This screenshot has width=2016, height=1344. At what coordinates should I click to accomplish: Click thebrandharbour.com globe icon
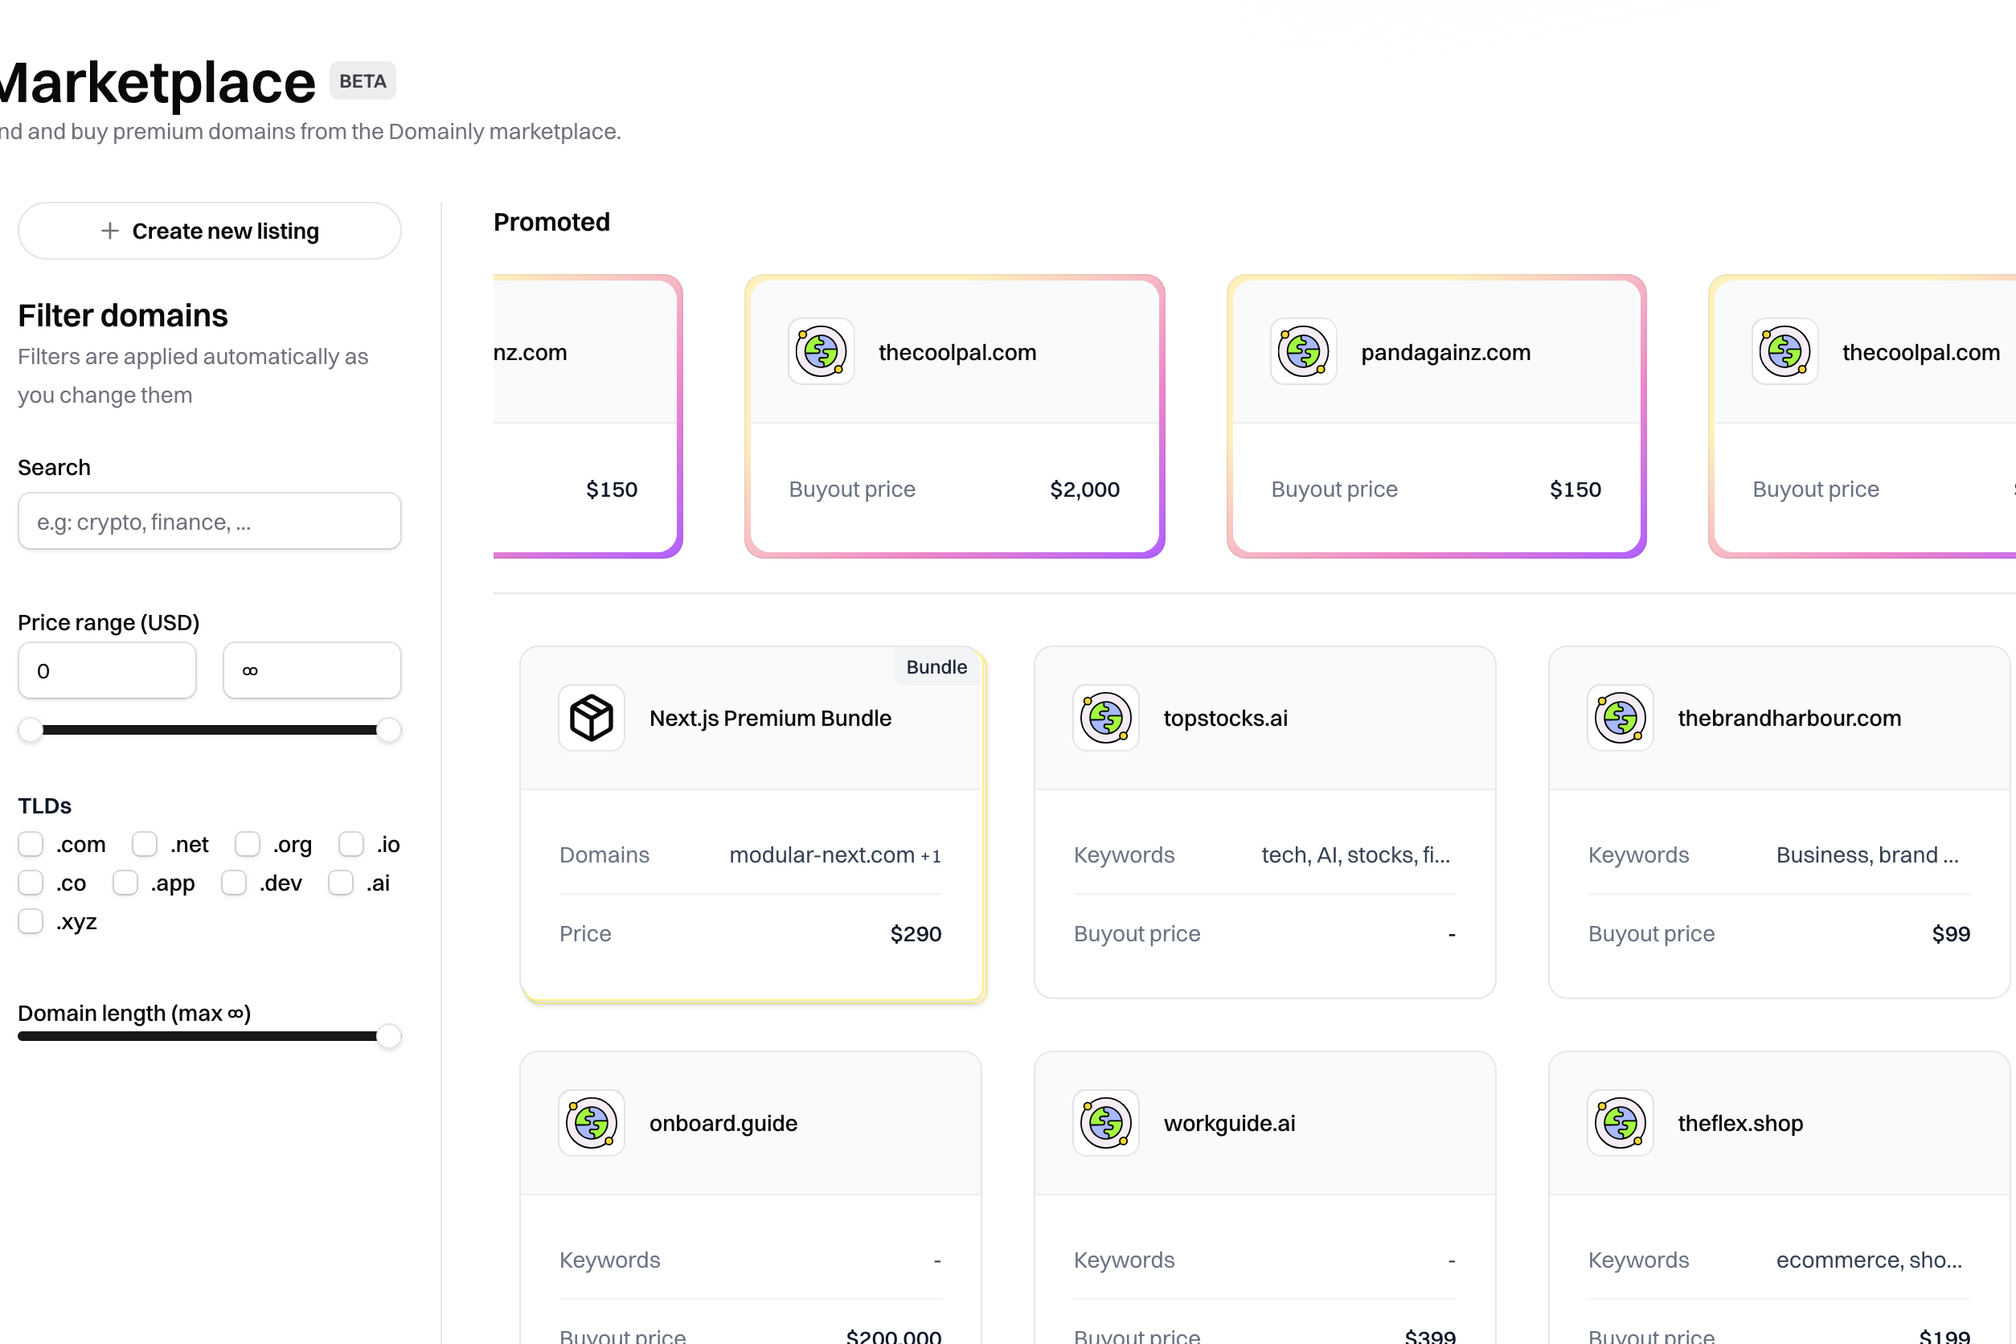click(x=1619, y=718)
